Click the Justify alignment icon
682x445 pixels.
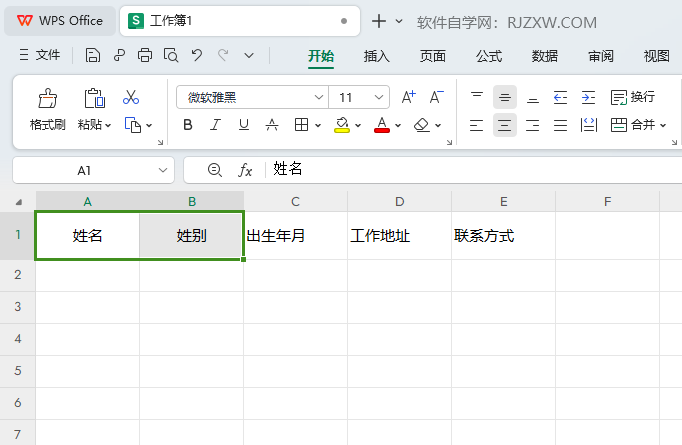560,125
